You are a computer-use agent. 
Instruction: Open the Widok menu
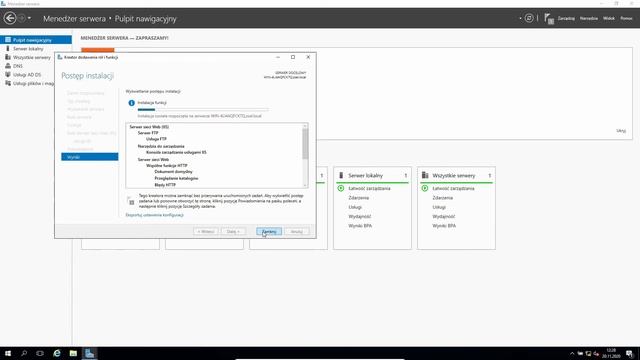tap(609, 18)
